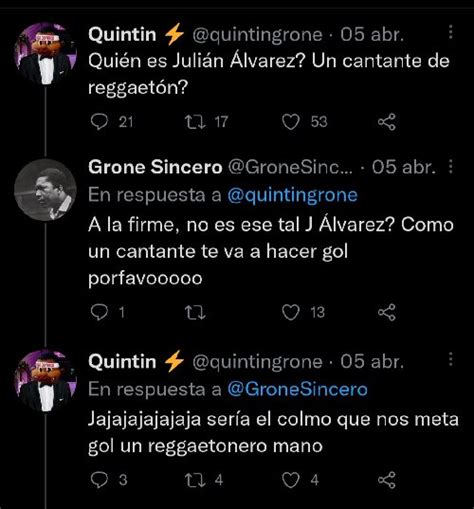Retweet Grone Sincero's reply

click(x=195, y=313)
